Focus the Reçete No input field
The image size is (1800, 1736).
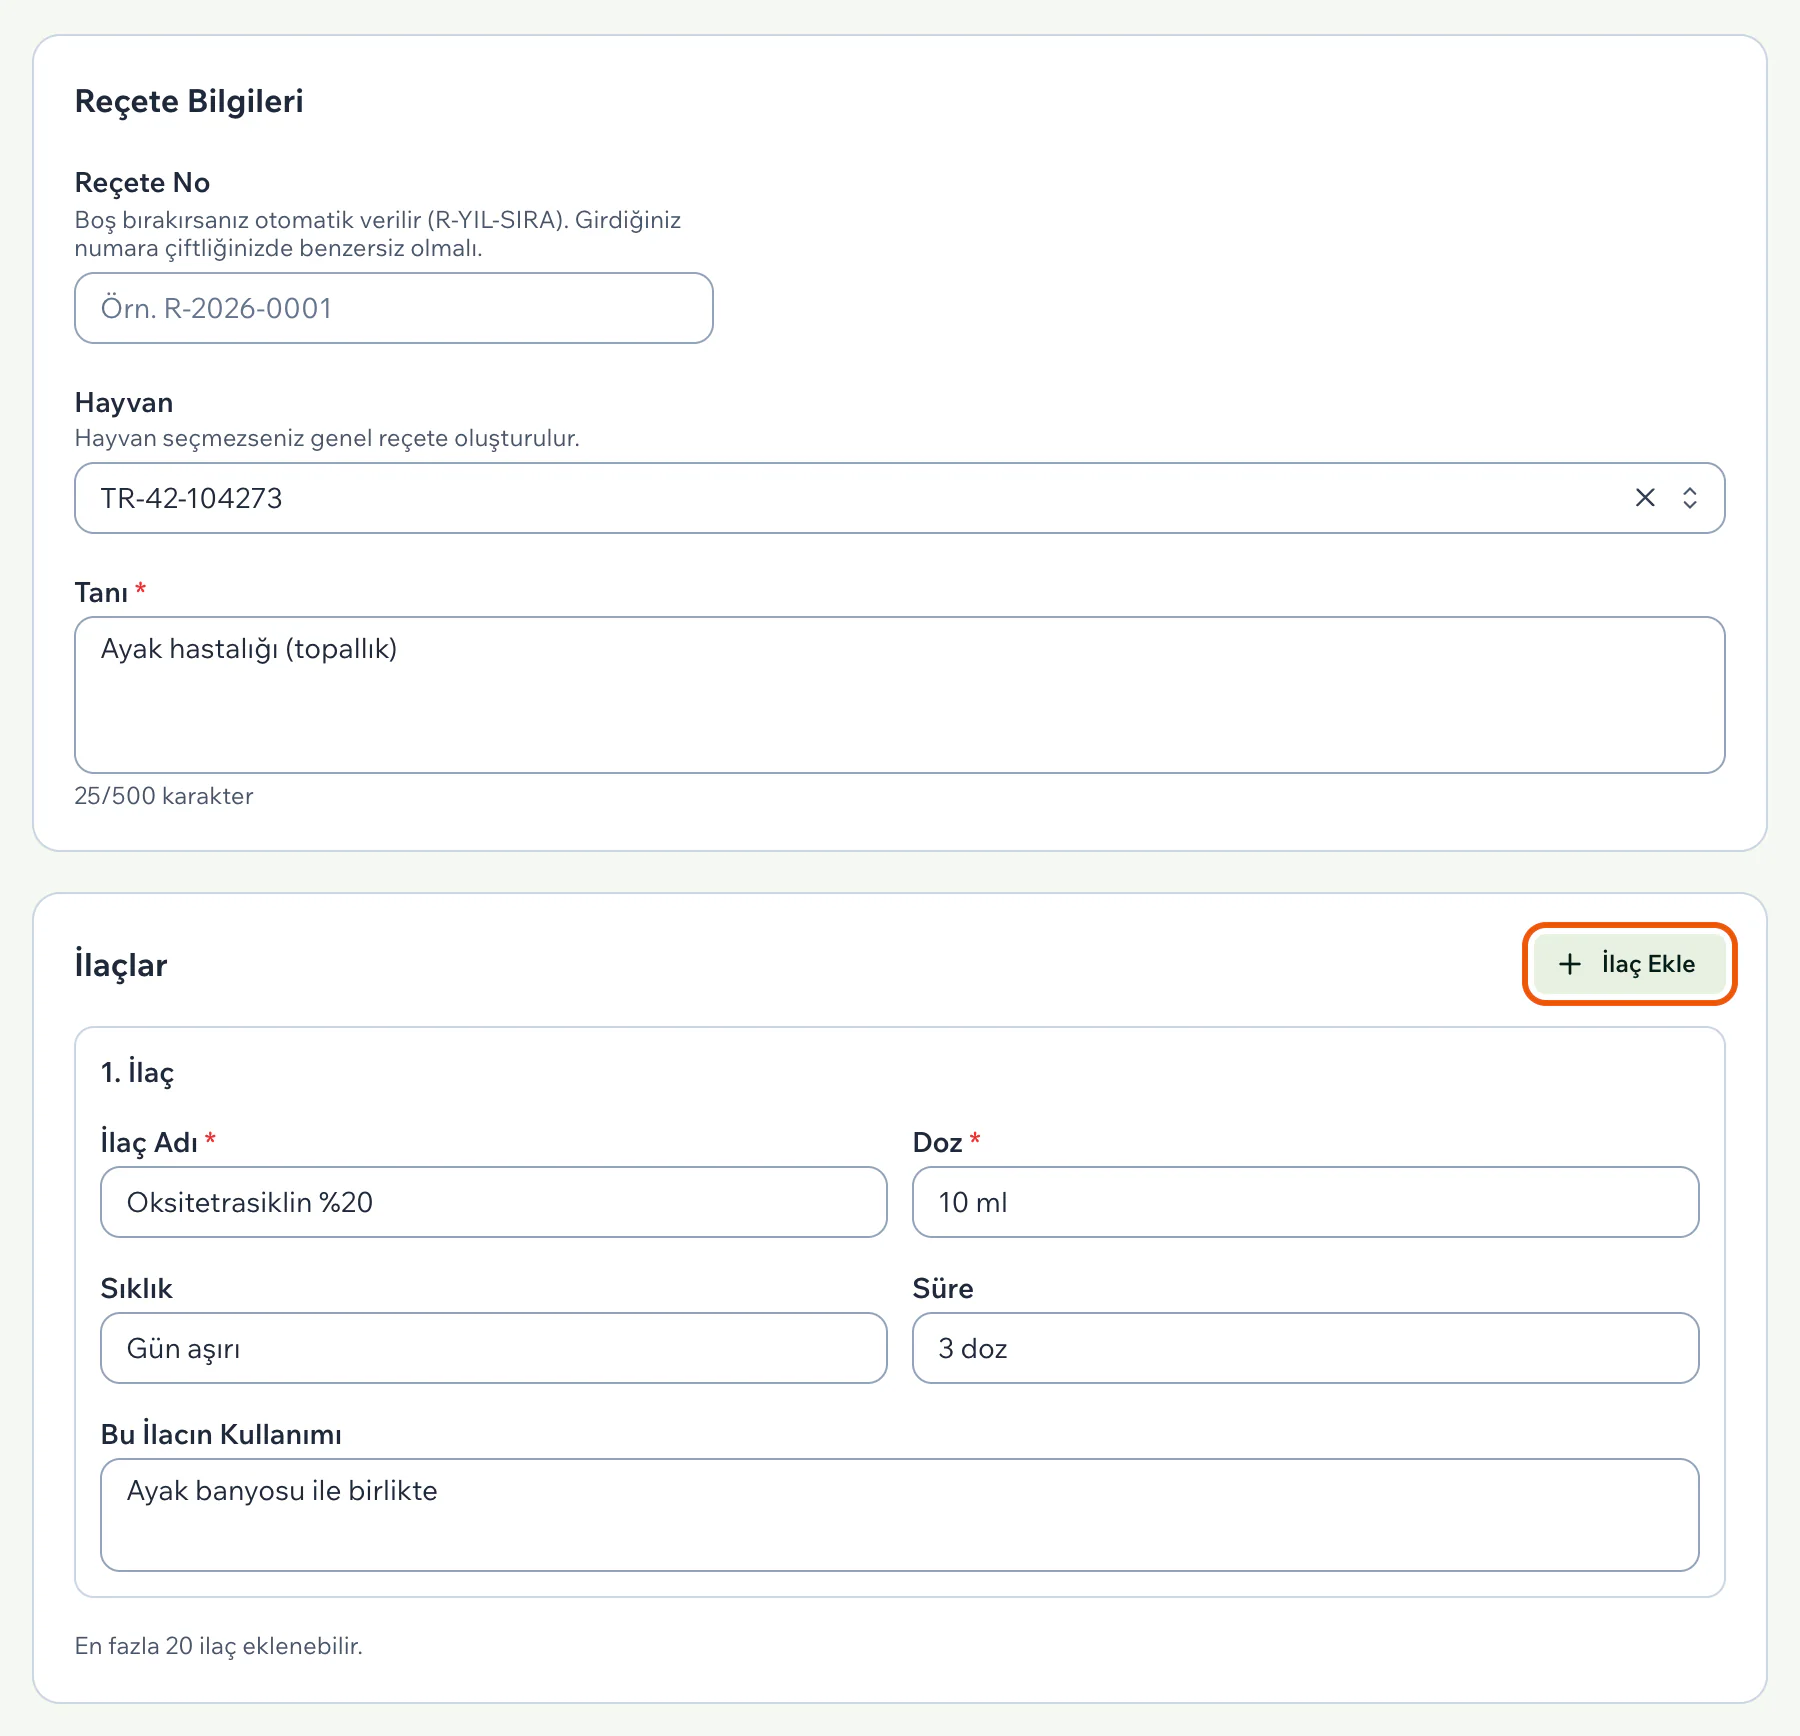(x=394, y=308)
